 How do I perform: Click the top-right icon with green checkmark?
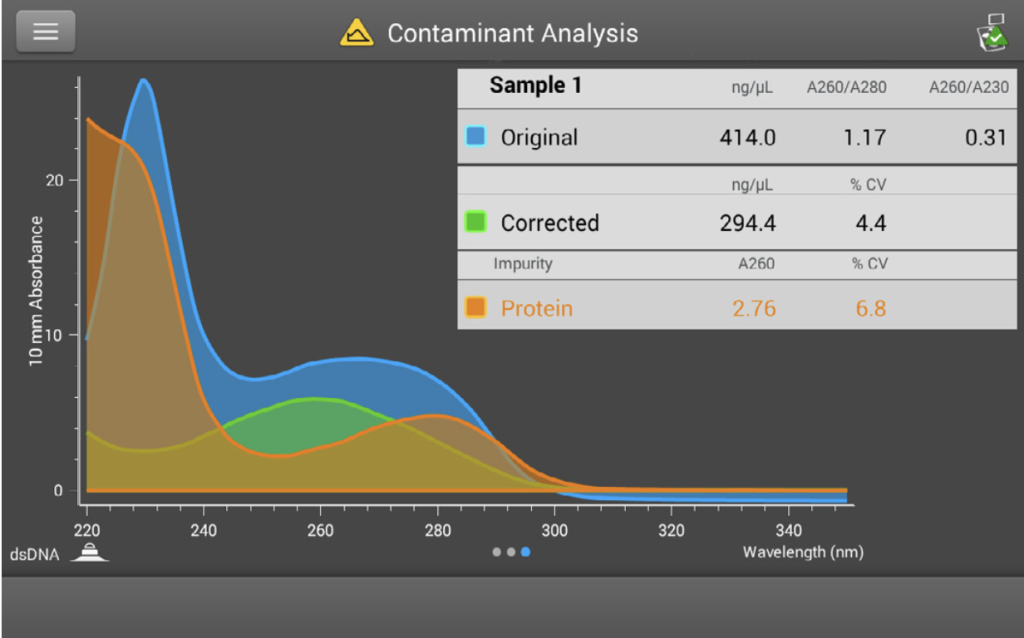992,33
